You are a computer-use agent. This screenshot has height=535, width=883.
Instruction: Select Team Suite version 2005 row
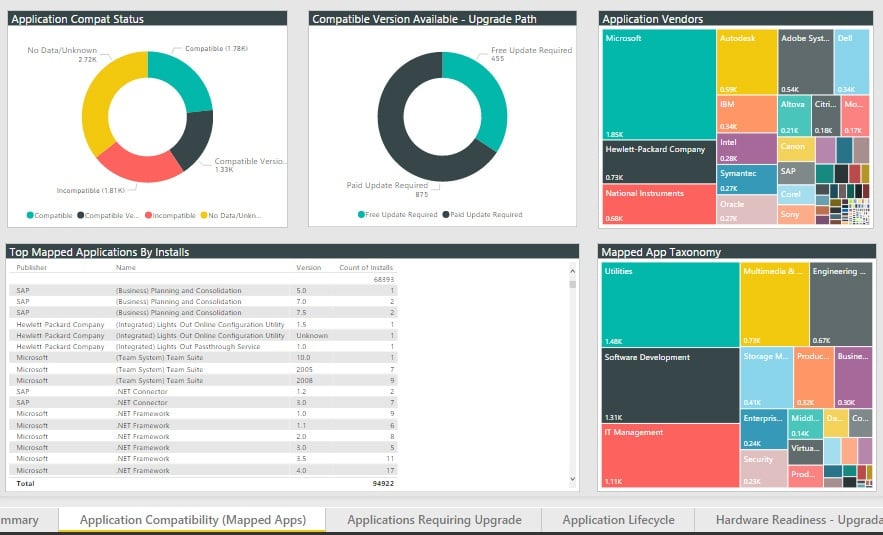(203, 369)
